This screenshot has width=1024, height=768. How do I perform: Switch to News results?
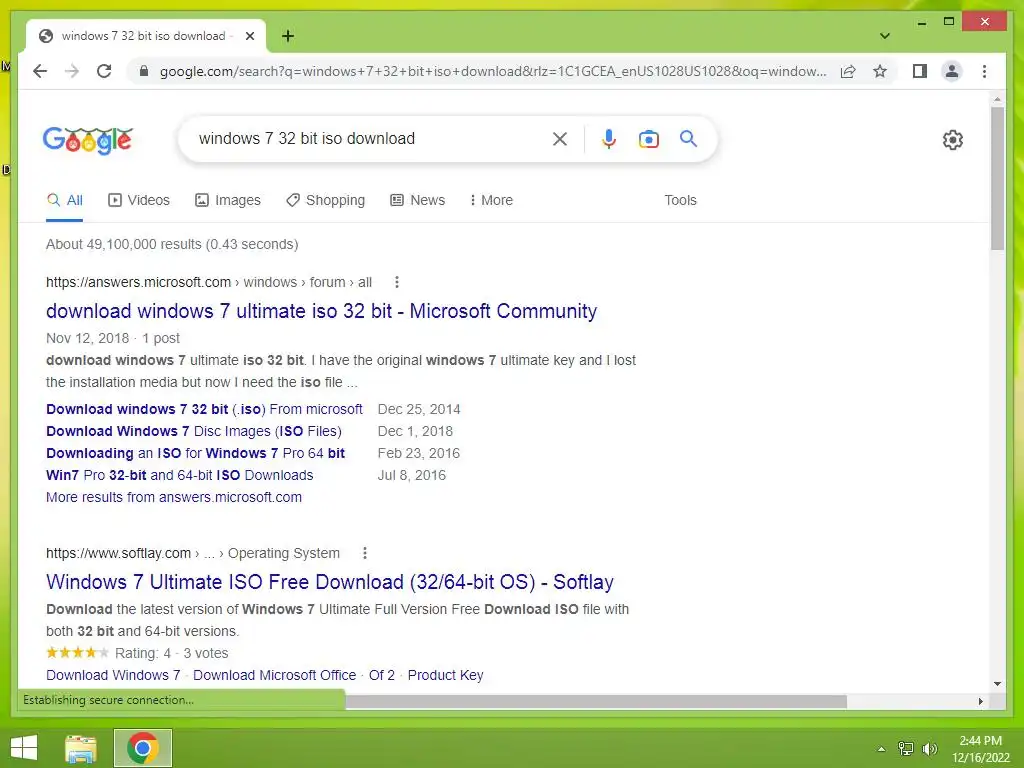click(x=417, y=200)
